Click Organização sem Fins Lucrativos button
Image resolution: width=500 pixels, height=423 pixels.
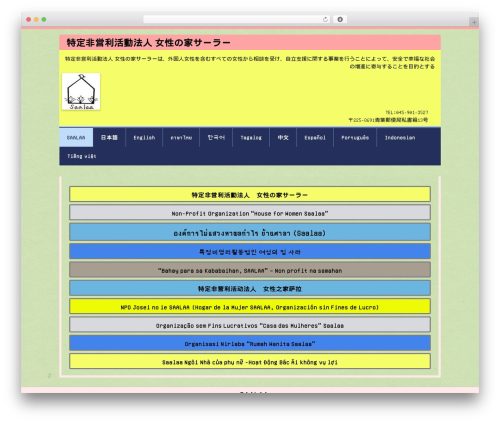[x=250, y=325]
